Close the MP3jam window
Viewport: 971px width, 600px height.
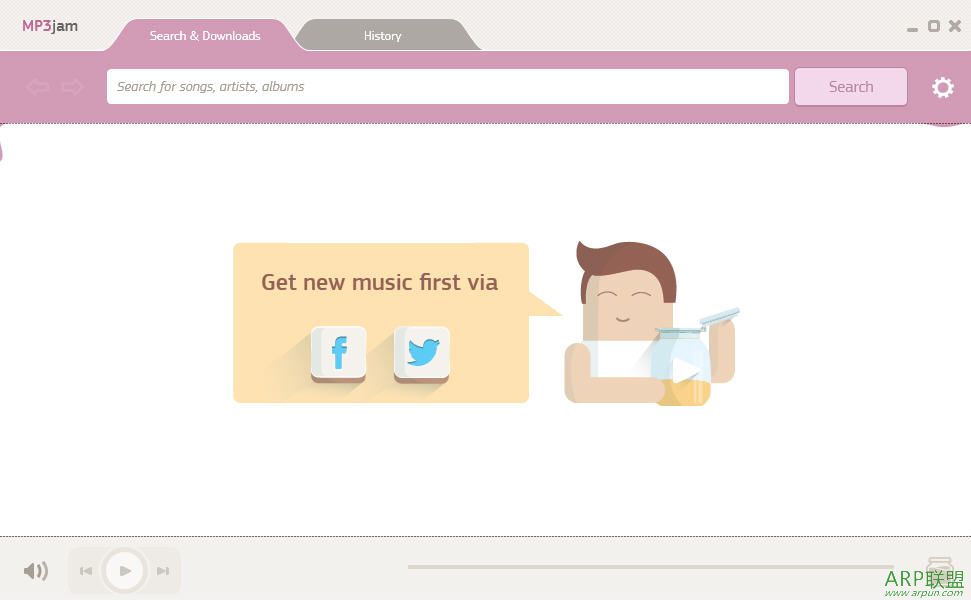click(x=955, y=26)
